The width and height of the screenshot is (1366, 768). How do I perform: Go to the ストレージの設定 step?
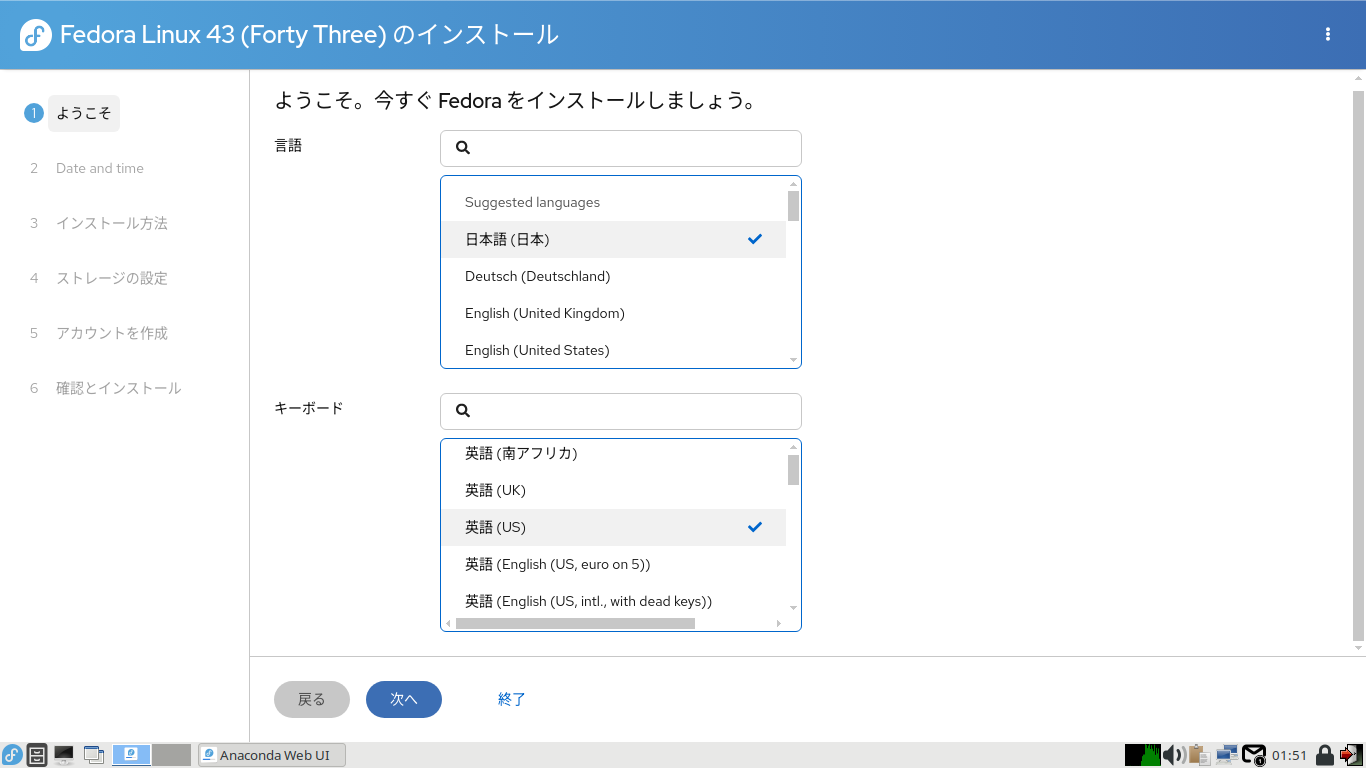(x=112, y=278)
